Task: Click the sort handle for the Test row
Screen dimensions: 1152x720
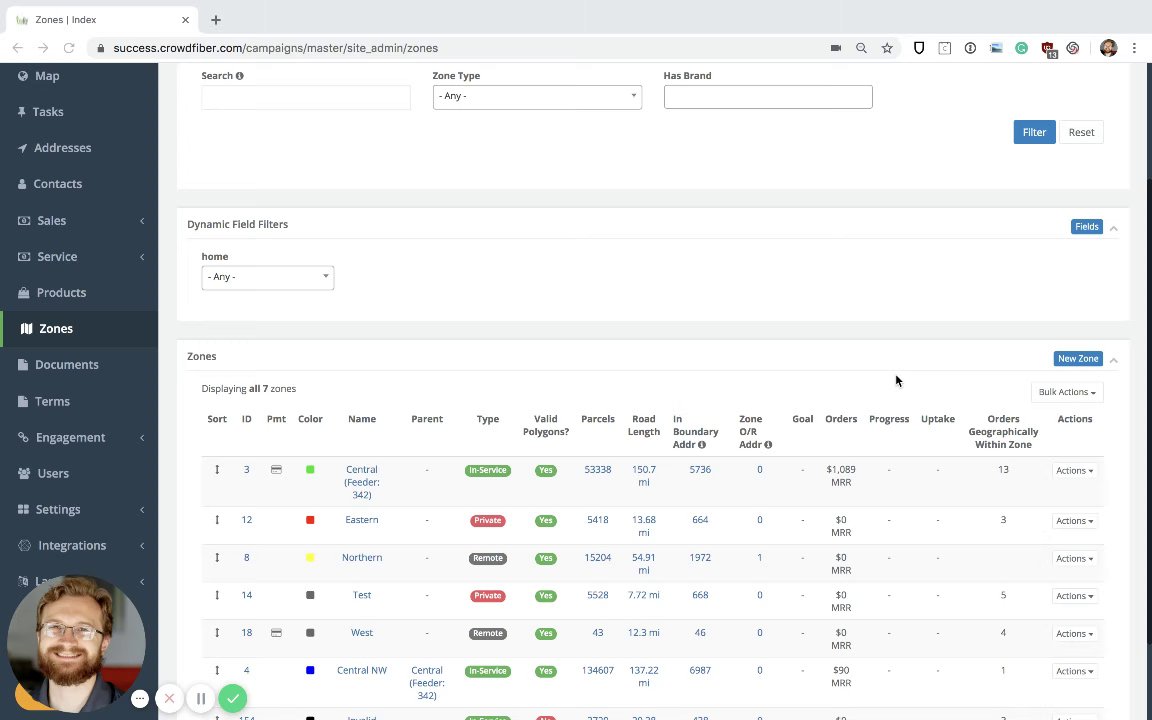Action: (x=217, y=594)
